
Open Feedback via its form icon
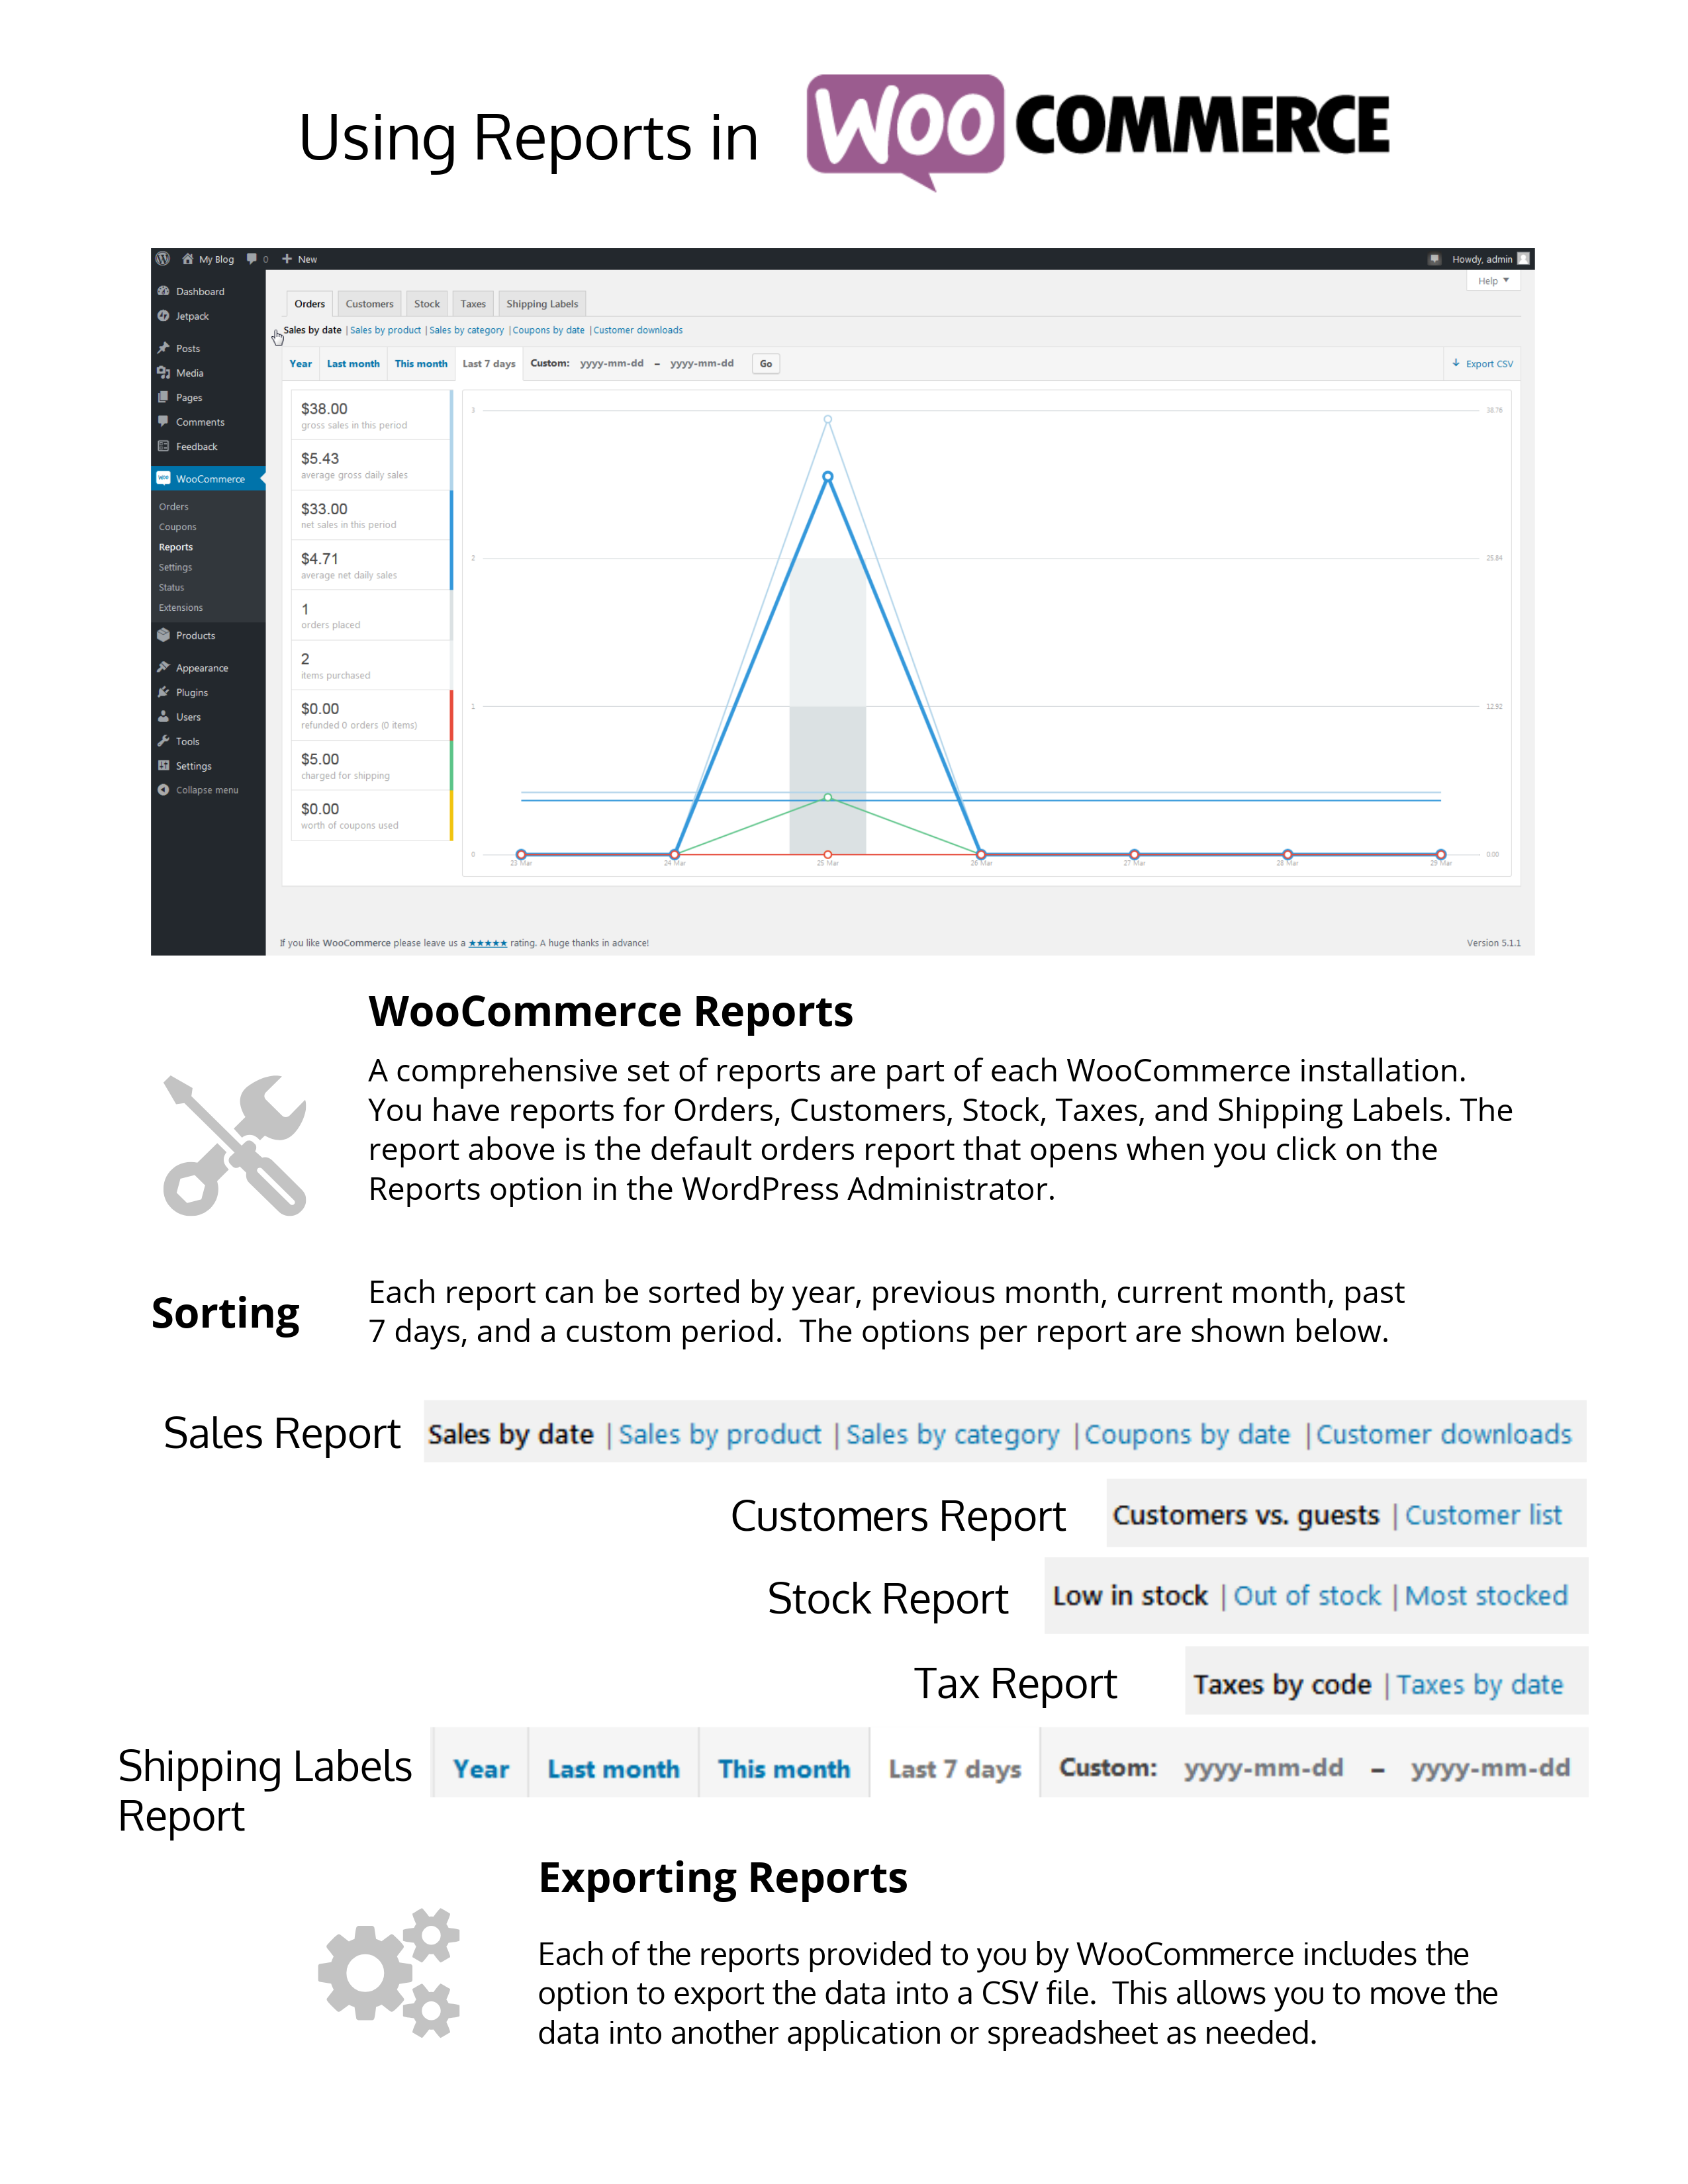point(163,446)
